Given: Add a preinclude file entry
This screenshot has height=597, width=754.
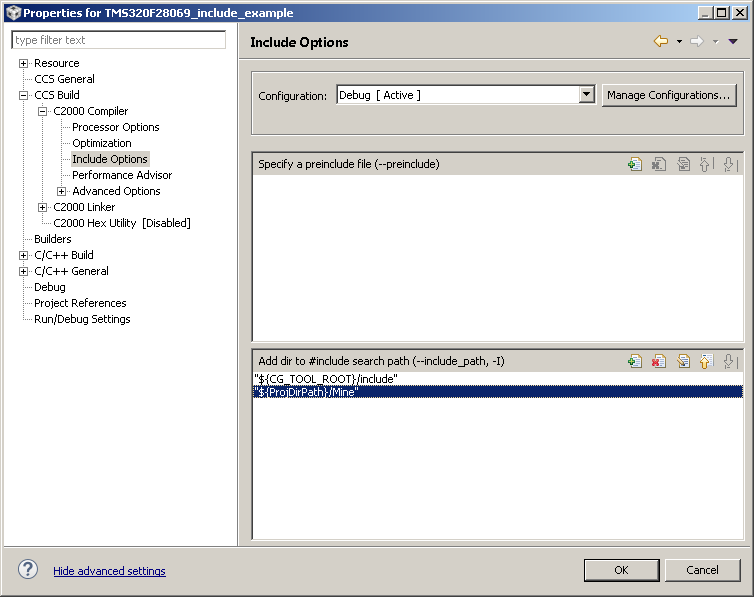Looking at the screenshot, I should (635, 164).
